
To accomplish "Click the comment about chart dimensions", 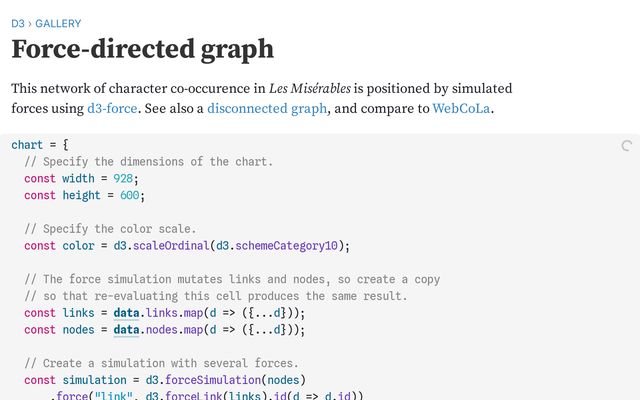I will 148,162.
